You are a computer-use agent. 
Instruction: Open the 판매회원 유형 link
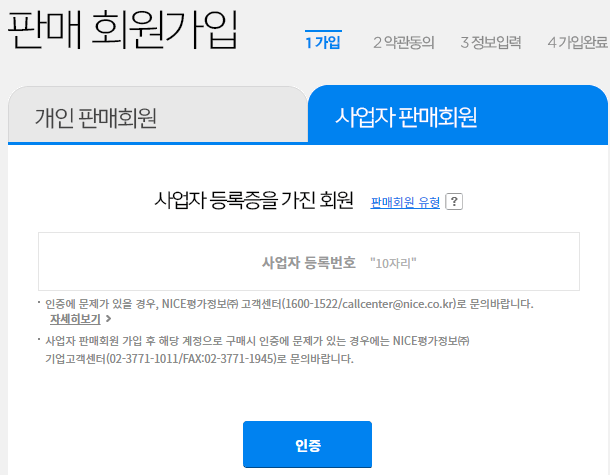click(x=405, y=202)
